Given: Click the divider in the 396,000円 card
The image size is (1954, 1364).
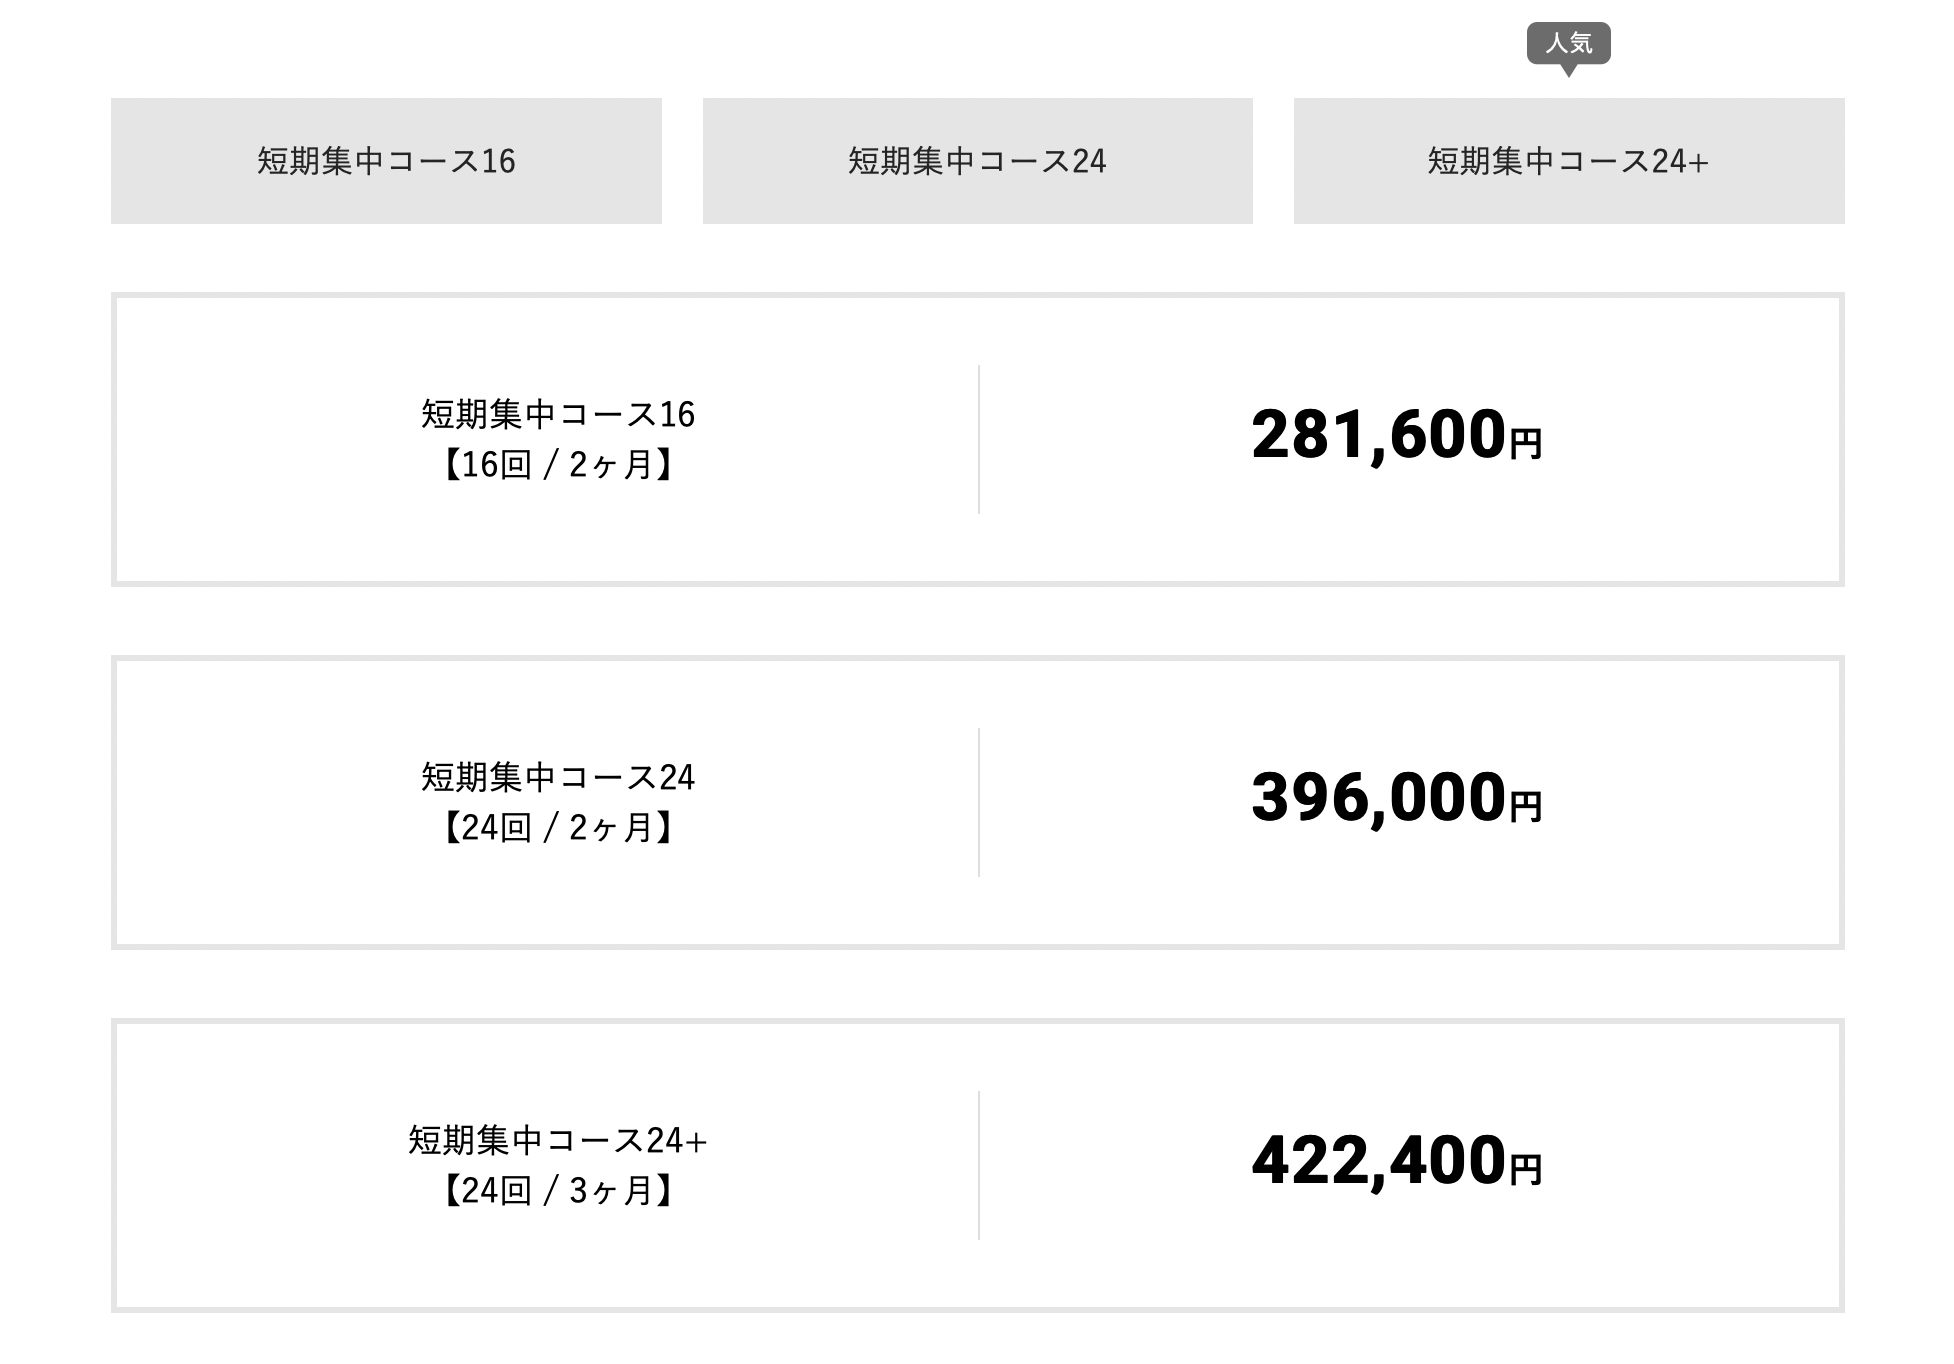Looking at the screenshot, I should pos(979,802).
